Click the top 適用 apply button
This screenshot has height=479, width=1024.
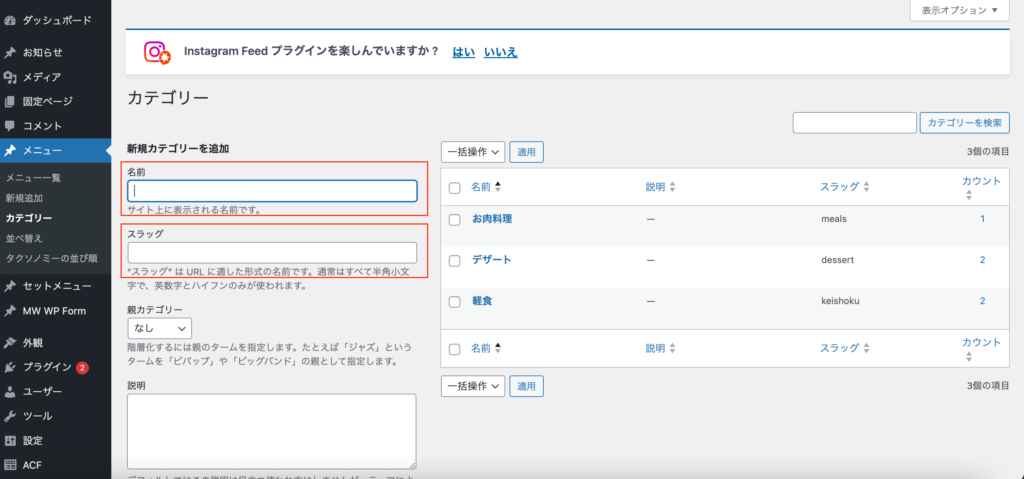point(526,152)
